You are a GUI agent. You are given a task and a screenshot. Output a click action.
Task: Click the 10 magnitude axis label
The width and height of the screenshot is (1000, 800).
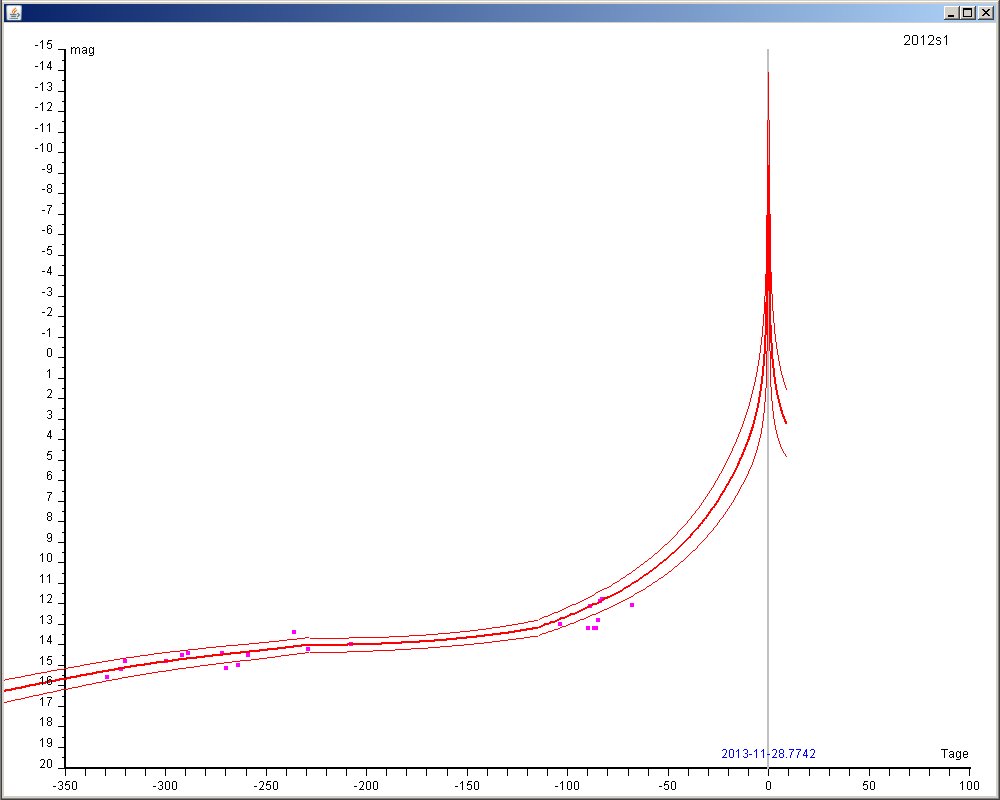(46, 558)
